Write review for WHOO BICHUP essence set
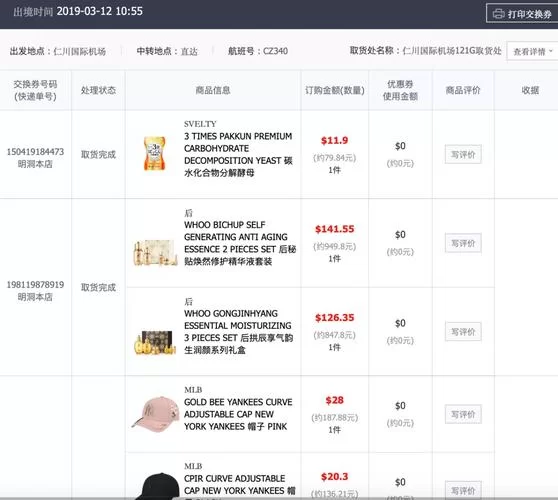Screen dimensions: 558x500 tap(463, 243)
